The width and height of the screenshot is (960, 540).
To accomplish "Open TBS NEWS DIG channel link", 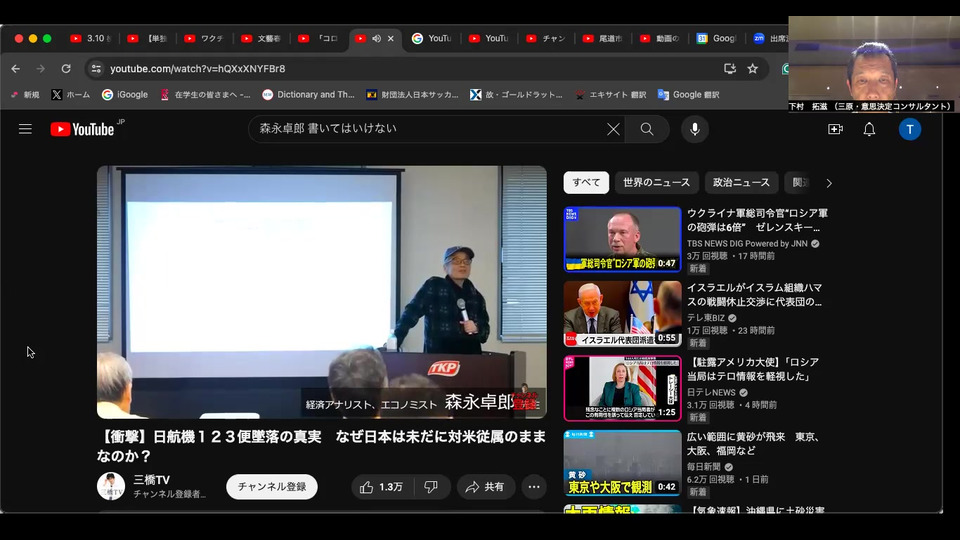I will pyautogui.click(x=747, y=244).
